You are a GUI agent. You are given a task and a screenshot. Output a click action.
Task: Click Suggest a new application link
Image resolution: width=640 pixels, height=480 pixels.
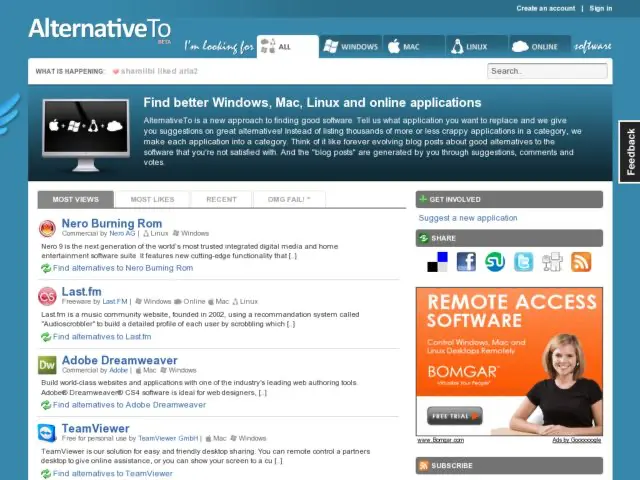(468, 218)
